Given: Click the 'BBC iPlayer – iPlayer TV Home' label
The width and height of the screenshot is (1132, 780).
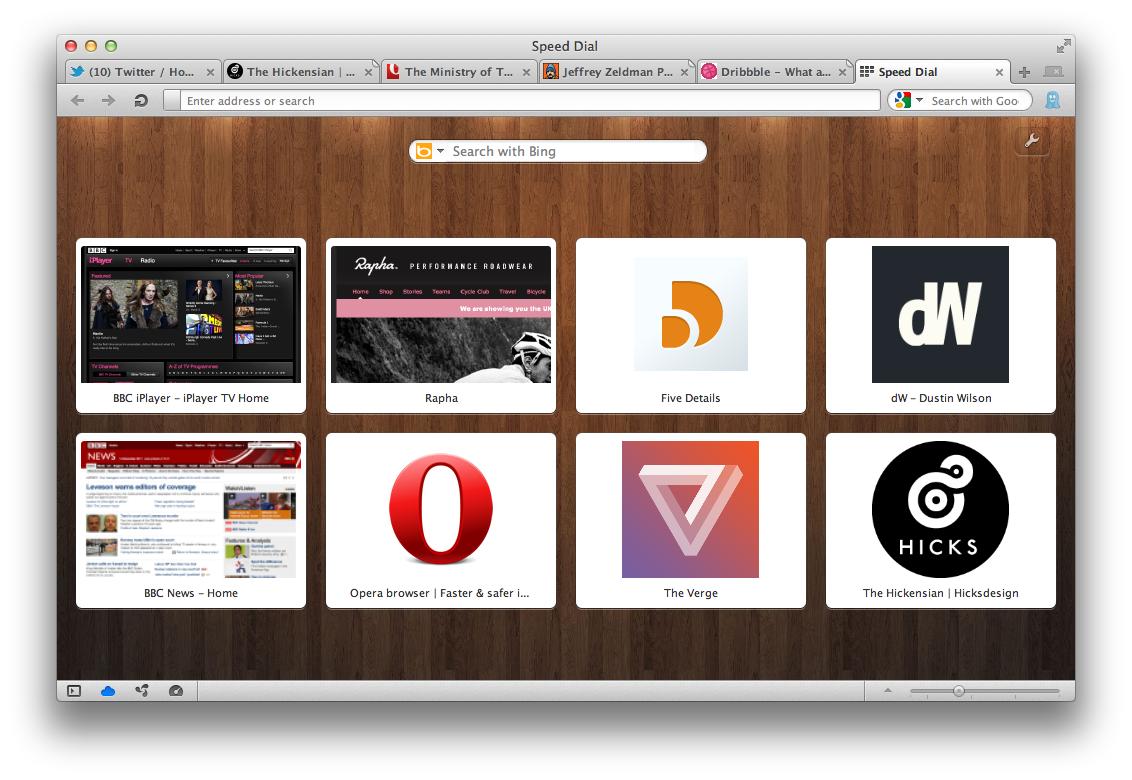Looking at the screenshot, I should 191,398.
